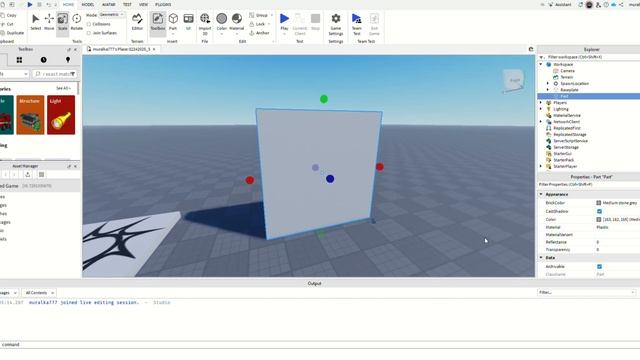Viewport: 640px width, 360px height.
Task: Click the Lock tool
Action: [x=258, y=24]
